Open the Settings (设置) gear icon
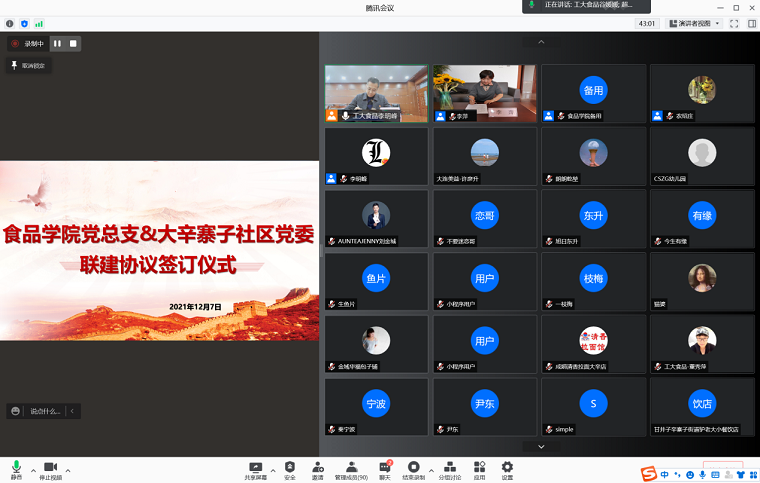The image size is (760, 483). [x=507, y=467]
